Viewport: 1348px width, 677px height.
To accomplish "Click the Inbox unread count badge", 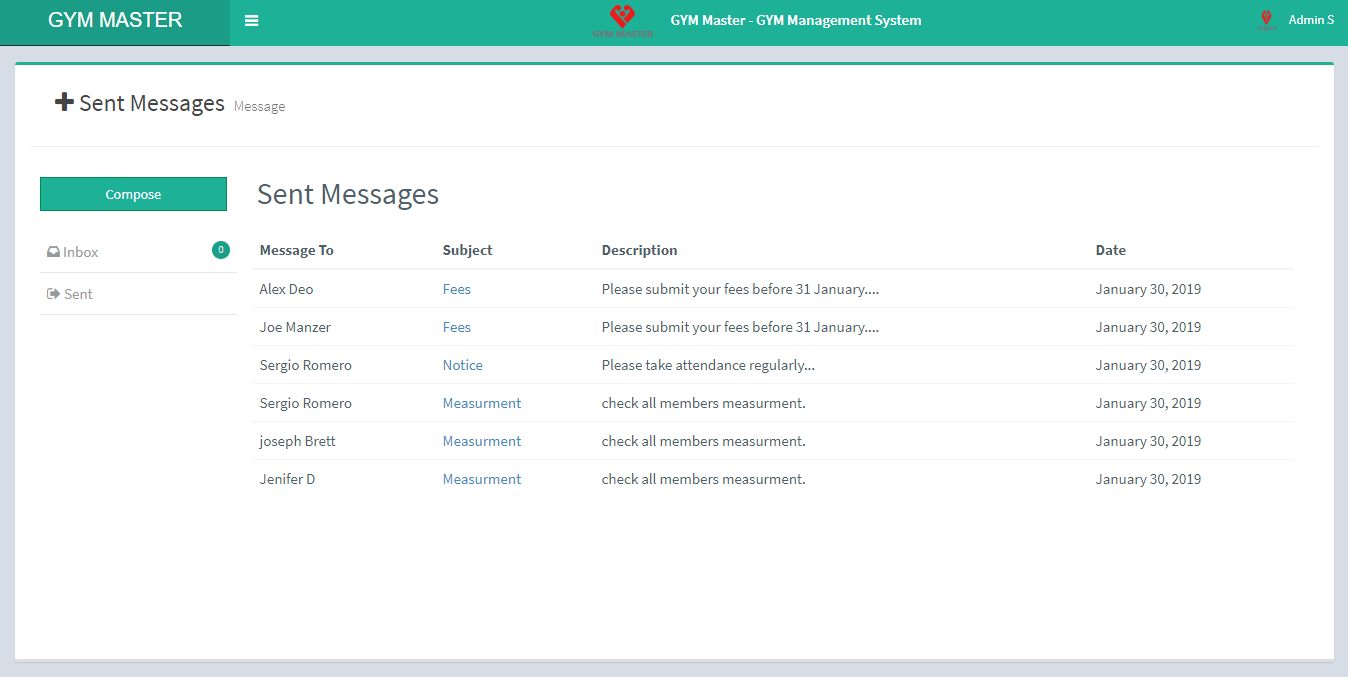I will pyautogui.click(x=220, y=250).
